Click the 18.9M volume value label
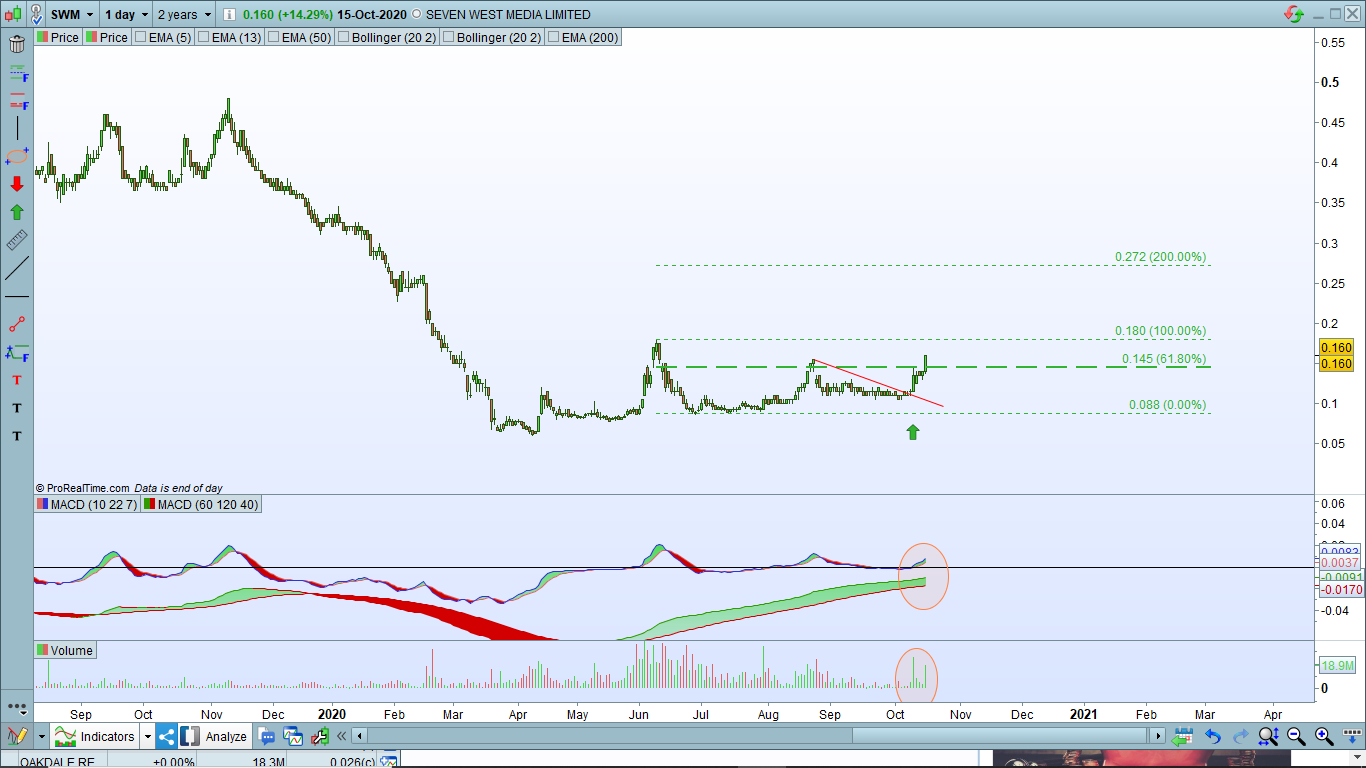 coord(1337,665)
